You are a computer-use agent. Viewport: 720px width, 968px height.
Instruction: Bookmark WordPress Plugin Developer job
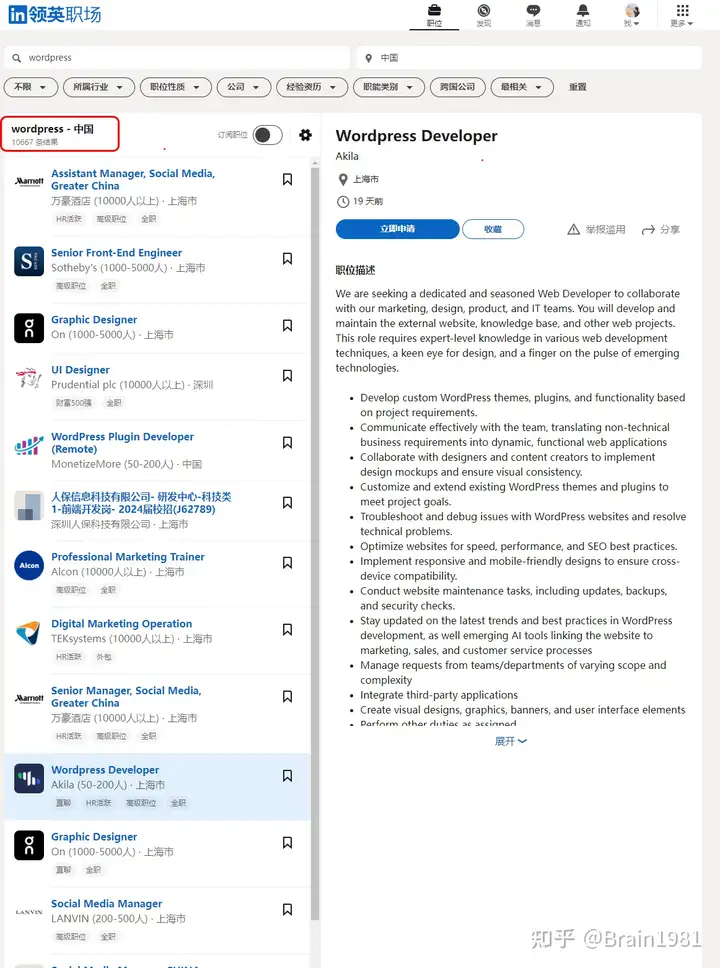[x=287, y=442]
